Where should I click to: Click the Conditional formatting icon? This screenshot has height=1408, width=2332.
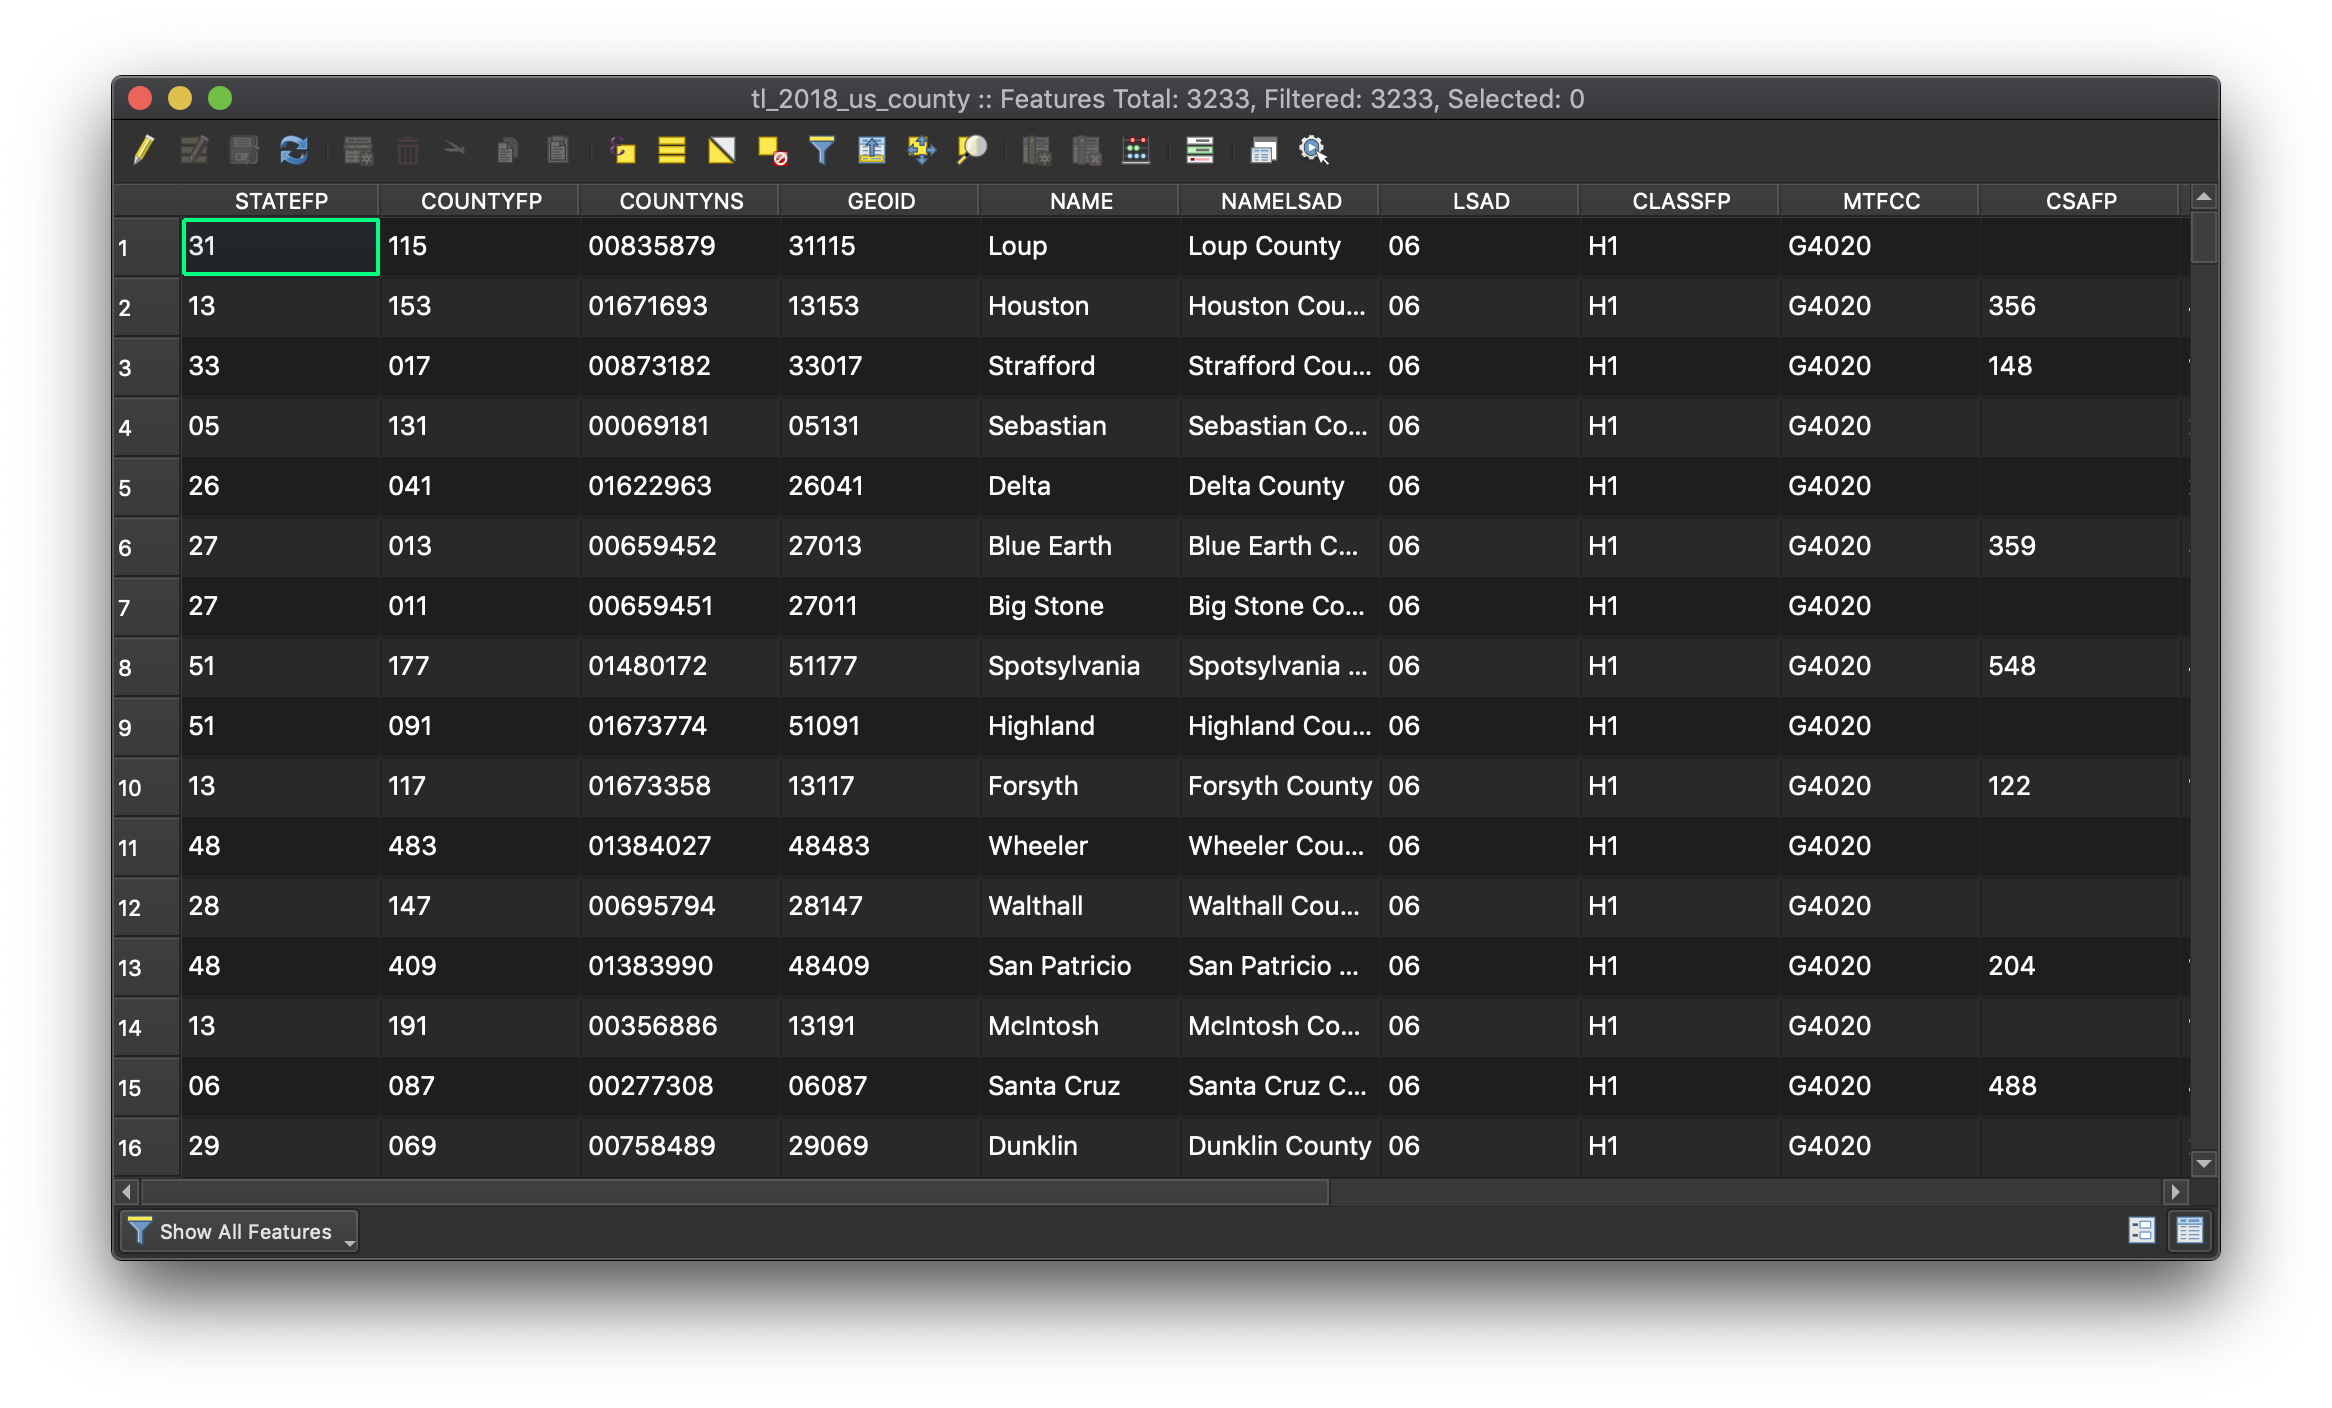[1200, 151]
